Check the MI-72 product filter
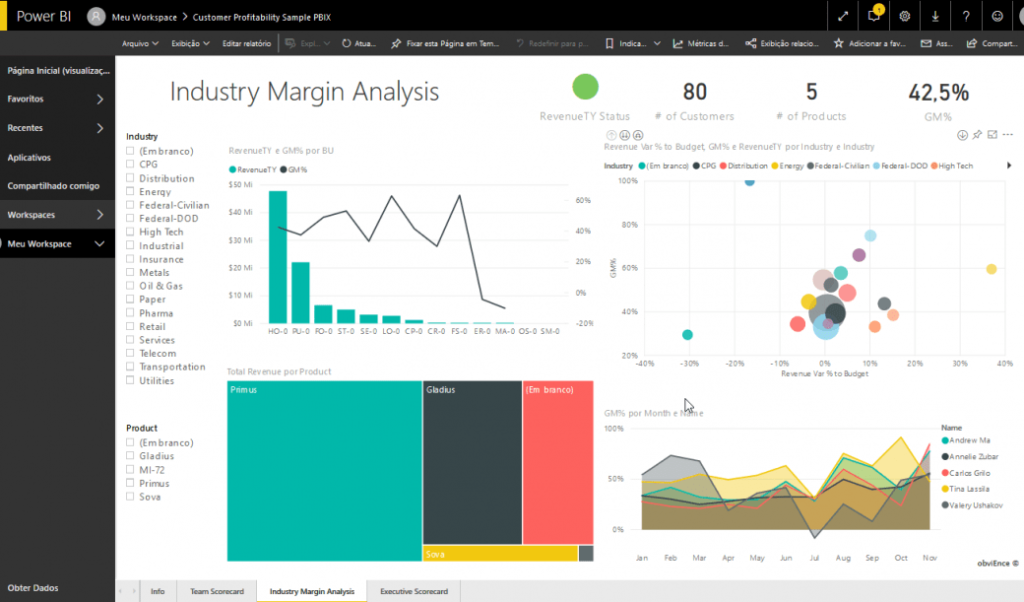The height and width of the screenshot is (602, 1024). click(x=130, y=469)
